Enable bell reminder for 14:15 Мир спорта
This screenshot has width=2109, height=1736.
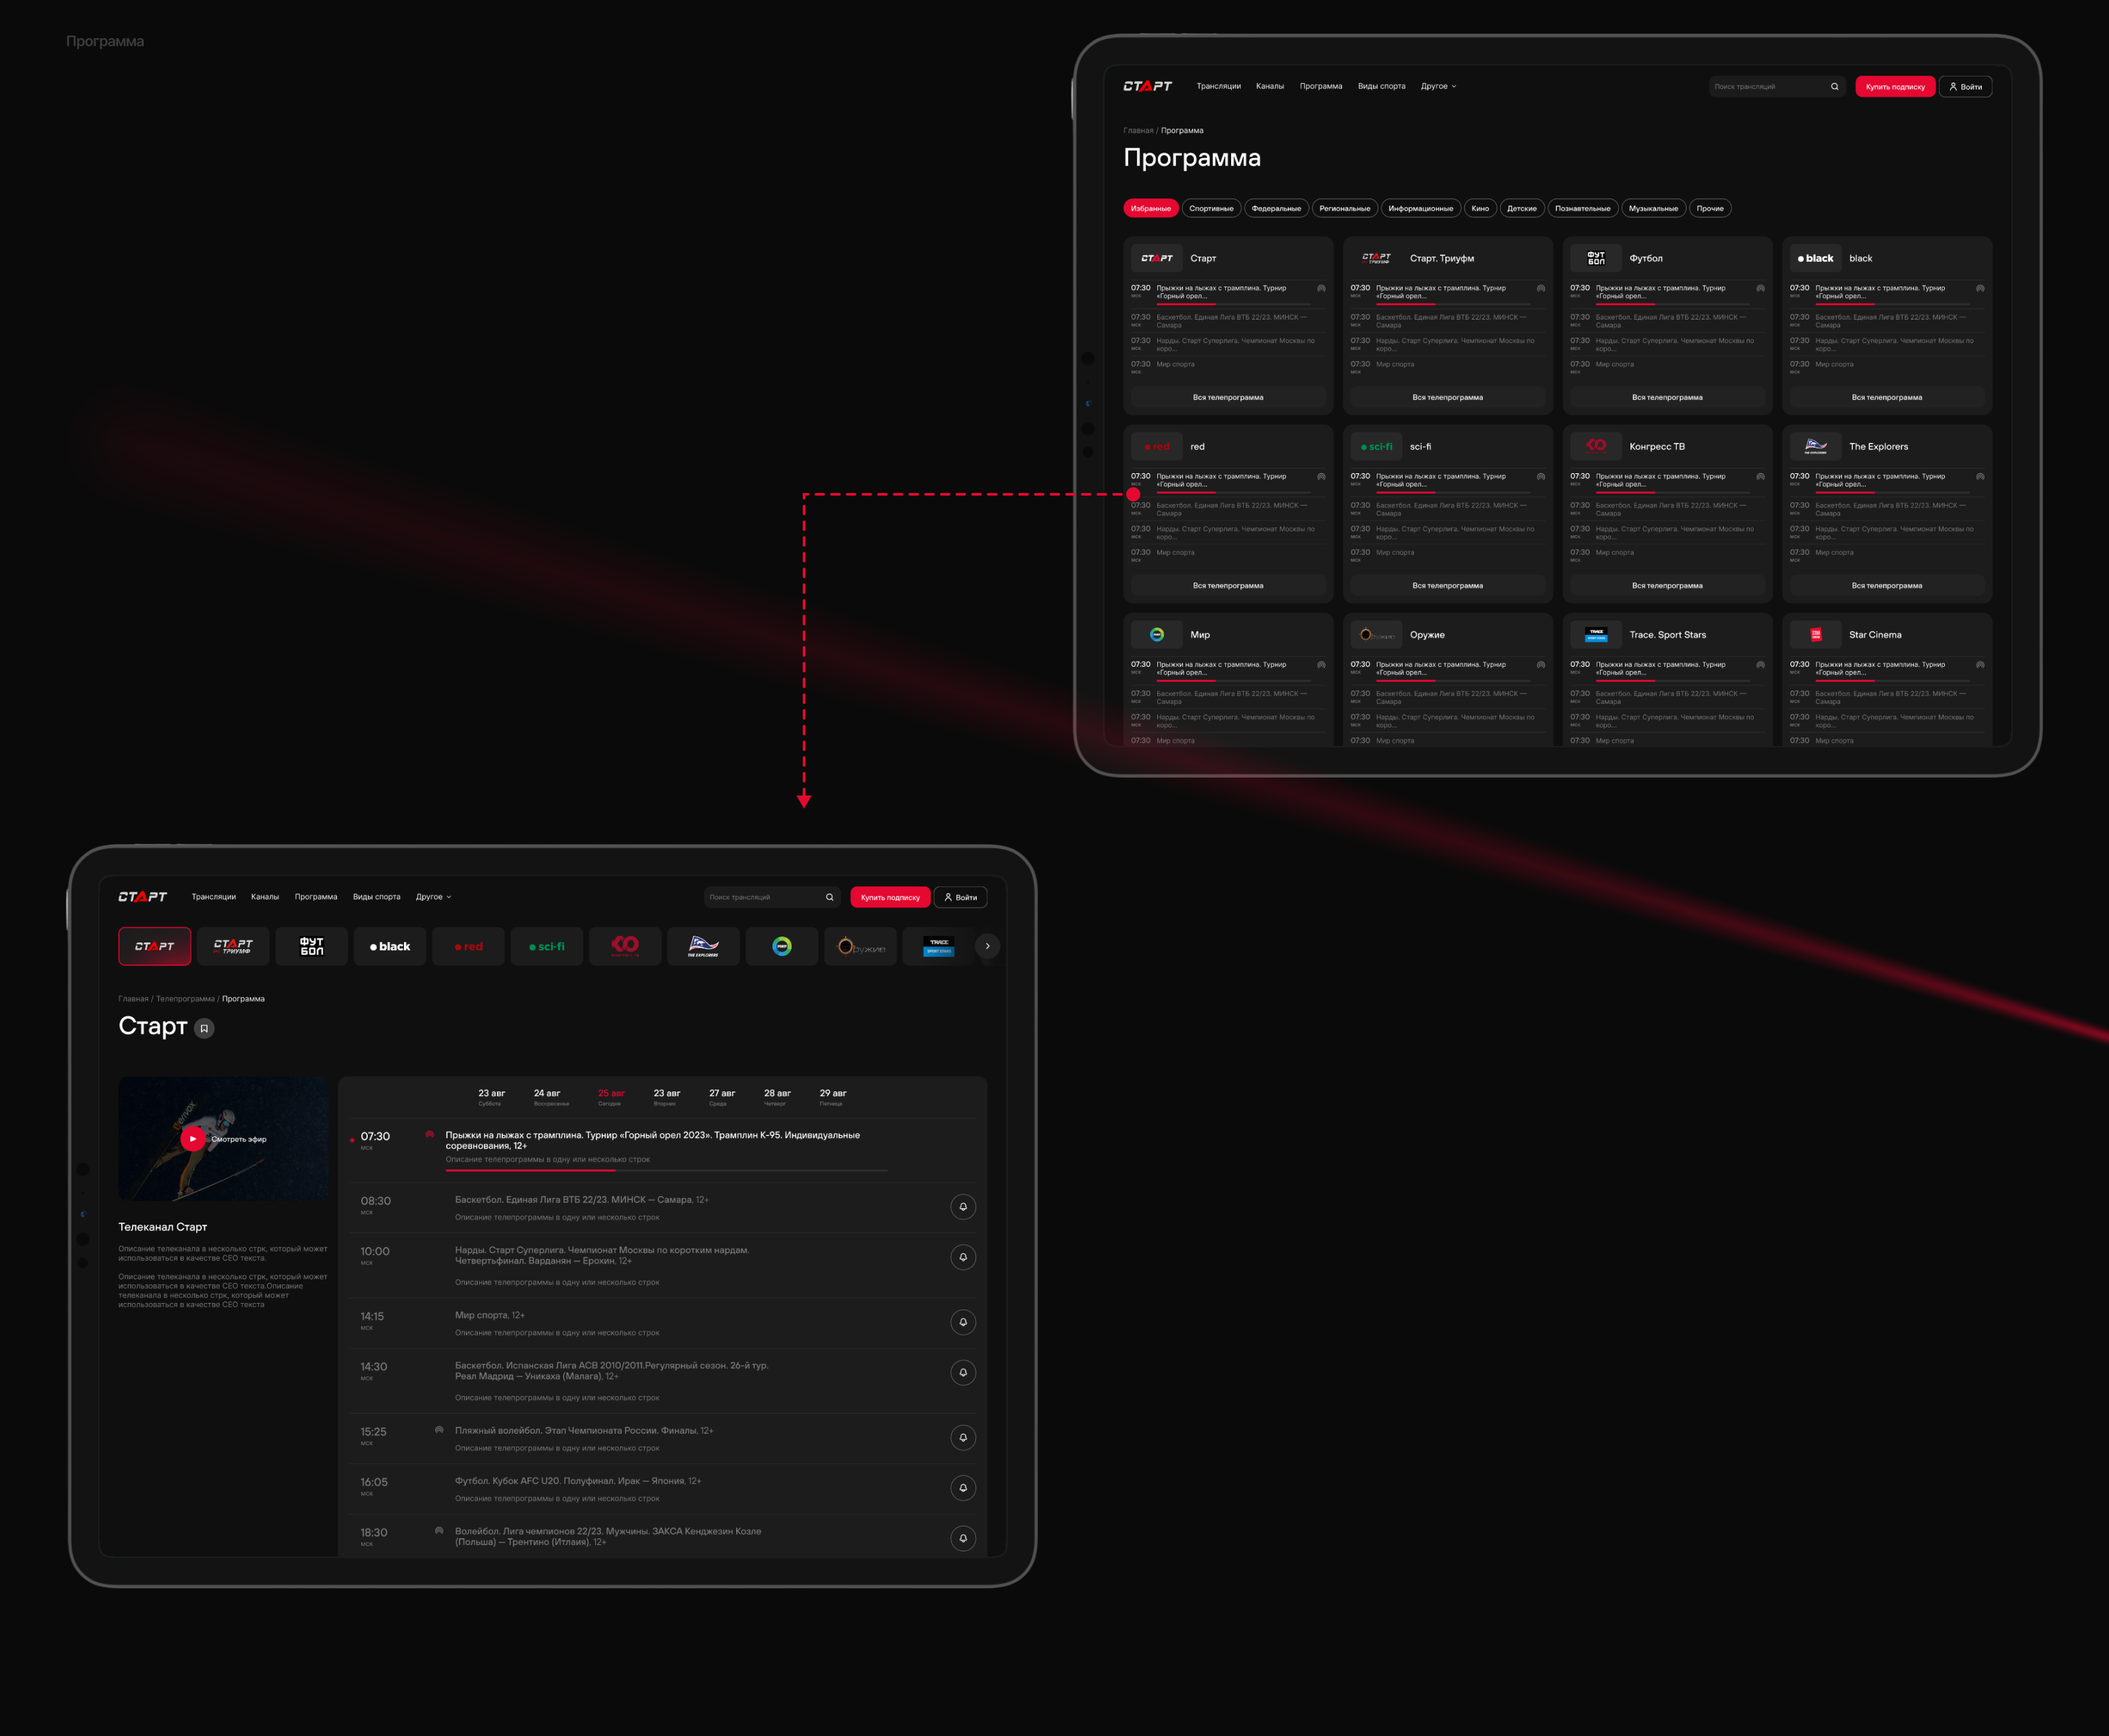[x=962, y=1322]
